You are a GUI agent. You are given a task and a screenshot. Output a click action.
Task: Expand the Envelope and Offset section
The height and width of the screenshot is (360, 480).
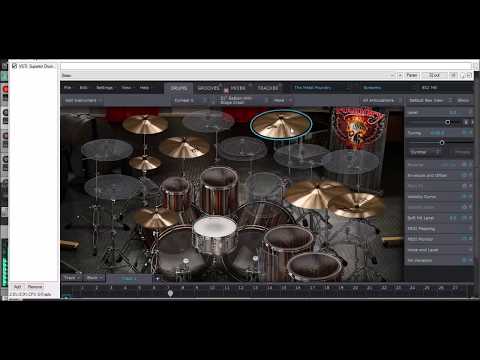[x=439, y=175]
